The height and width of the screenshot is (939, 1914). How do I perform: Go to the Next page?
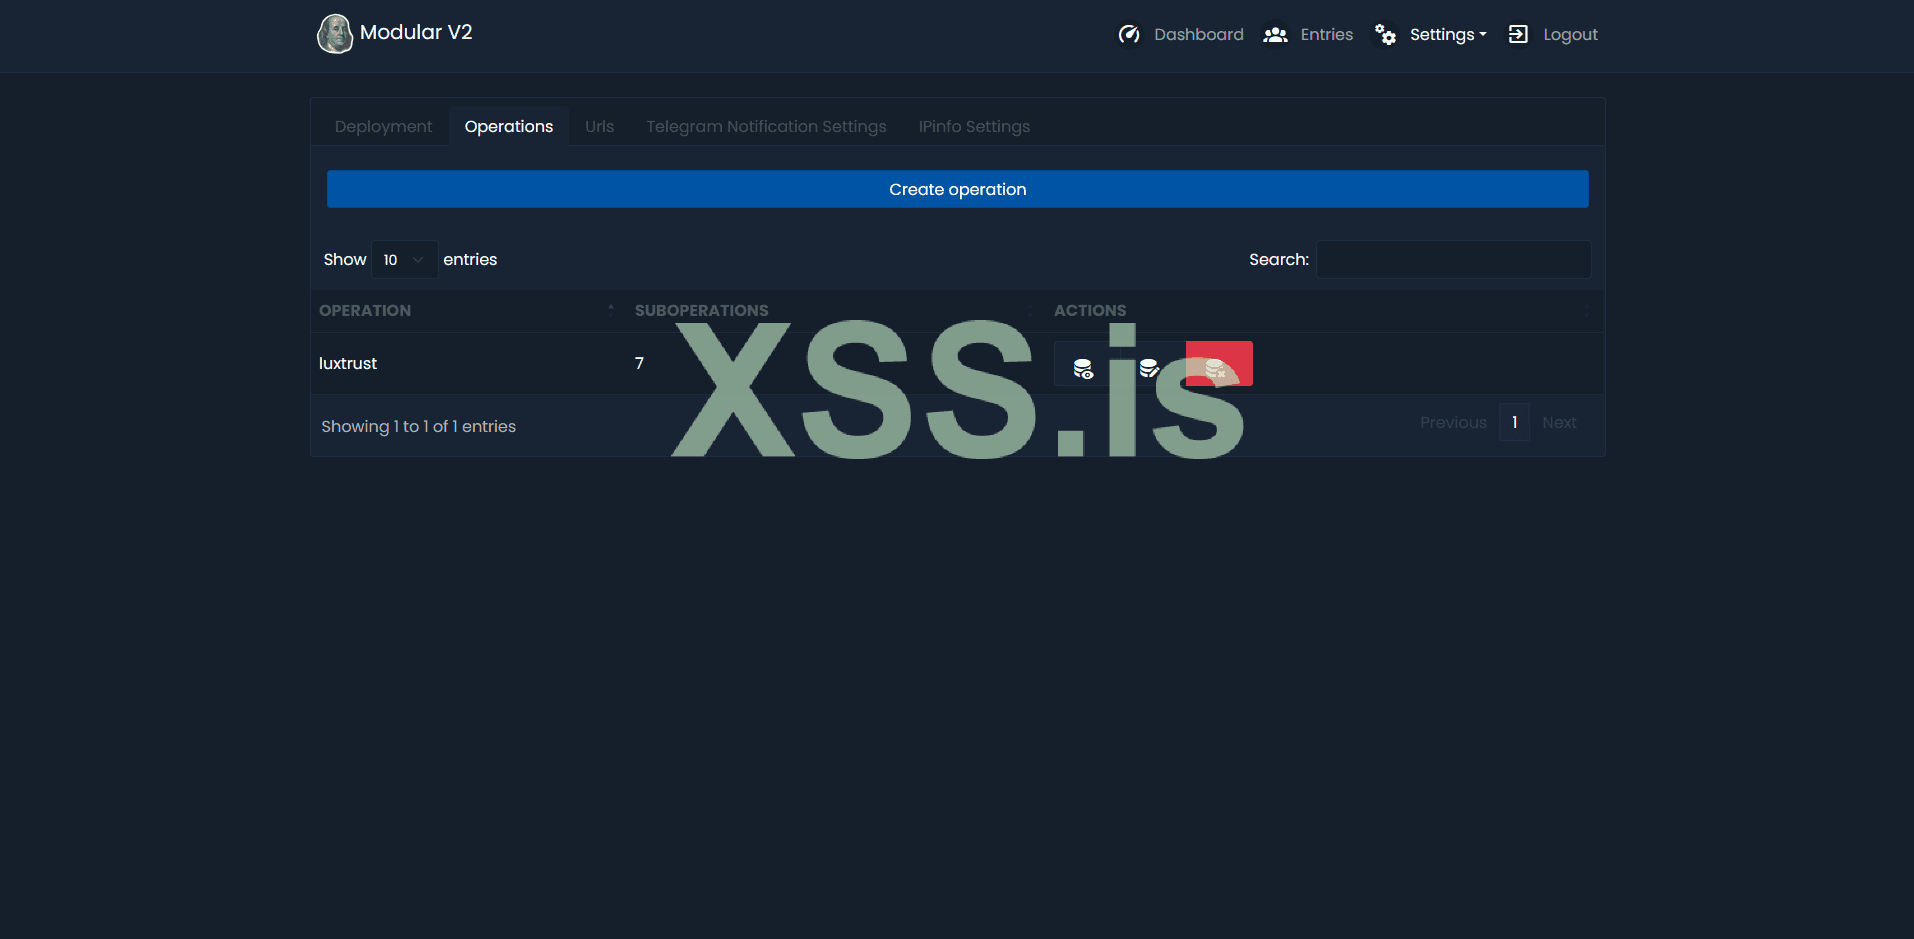tap(1559, 423)
